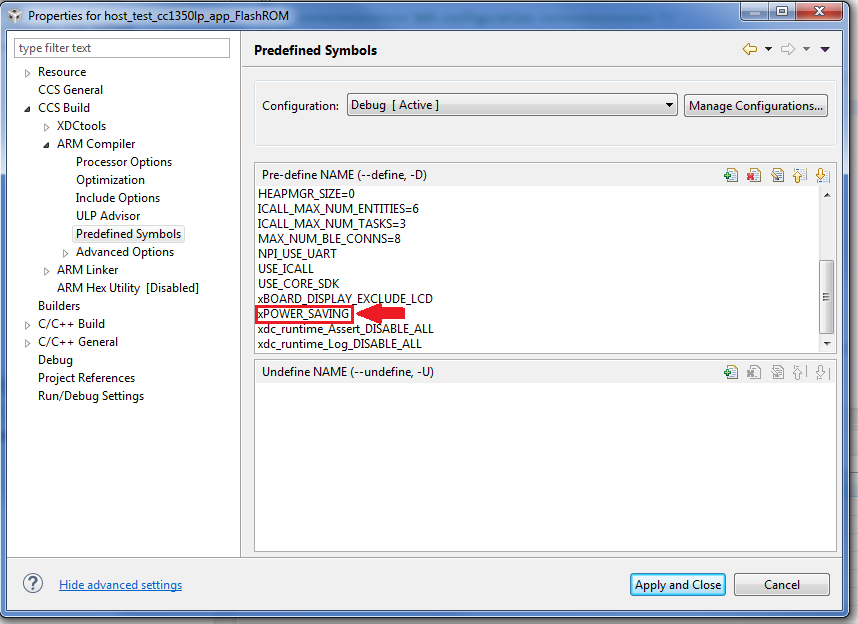The image size is (858, 624).
Task: Move pre-define symbol up
Action: click(x=799, y=175)
